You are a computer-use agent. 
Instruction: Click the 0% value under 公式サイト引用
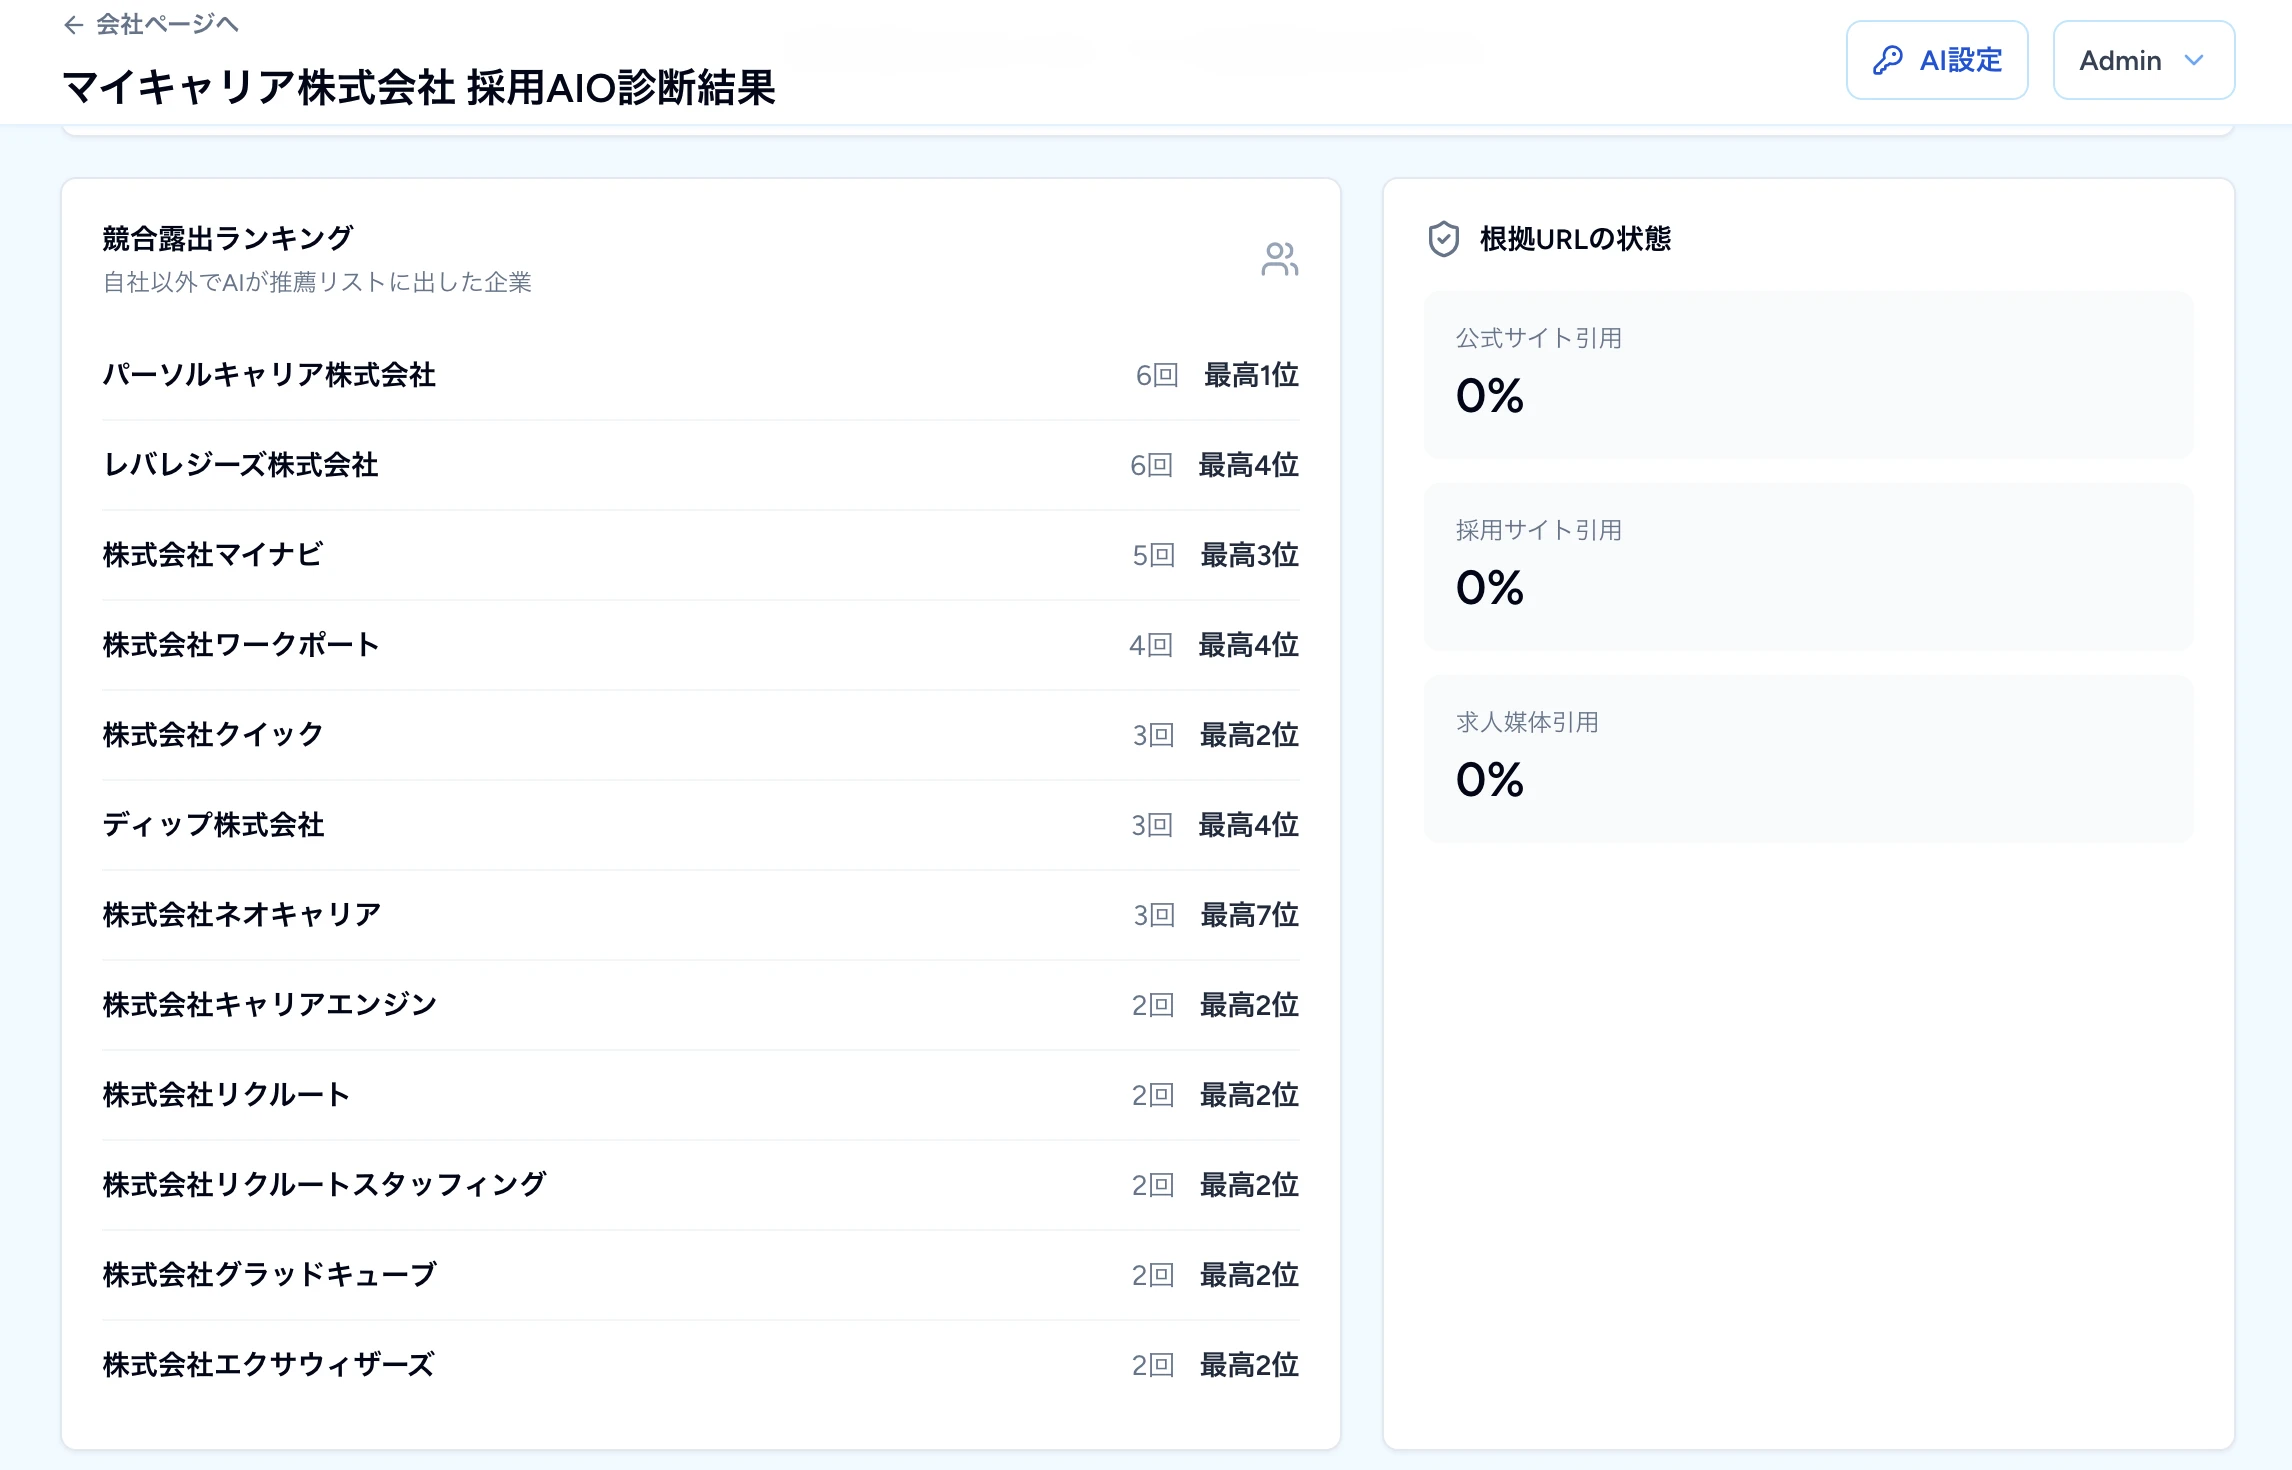pyautogui.click(x=1490, y=396)
